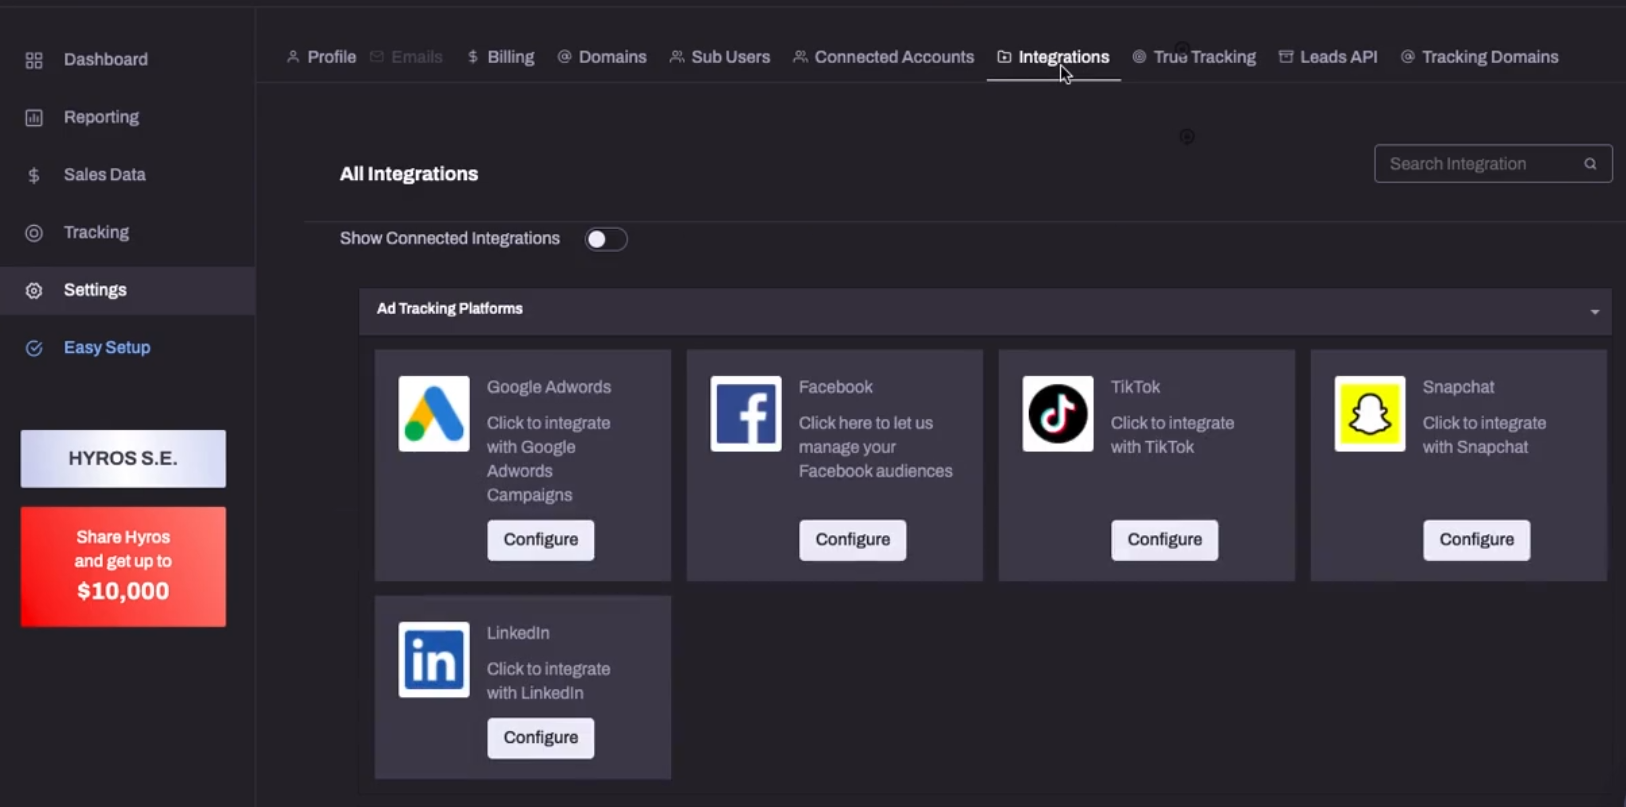This screenshot has width=1626, height=807.
Task: Collapse the Ad Tracking Platforms section
Action: pos(1595,312)
